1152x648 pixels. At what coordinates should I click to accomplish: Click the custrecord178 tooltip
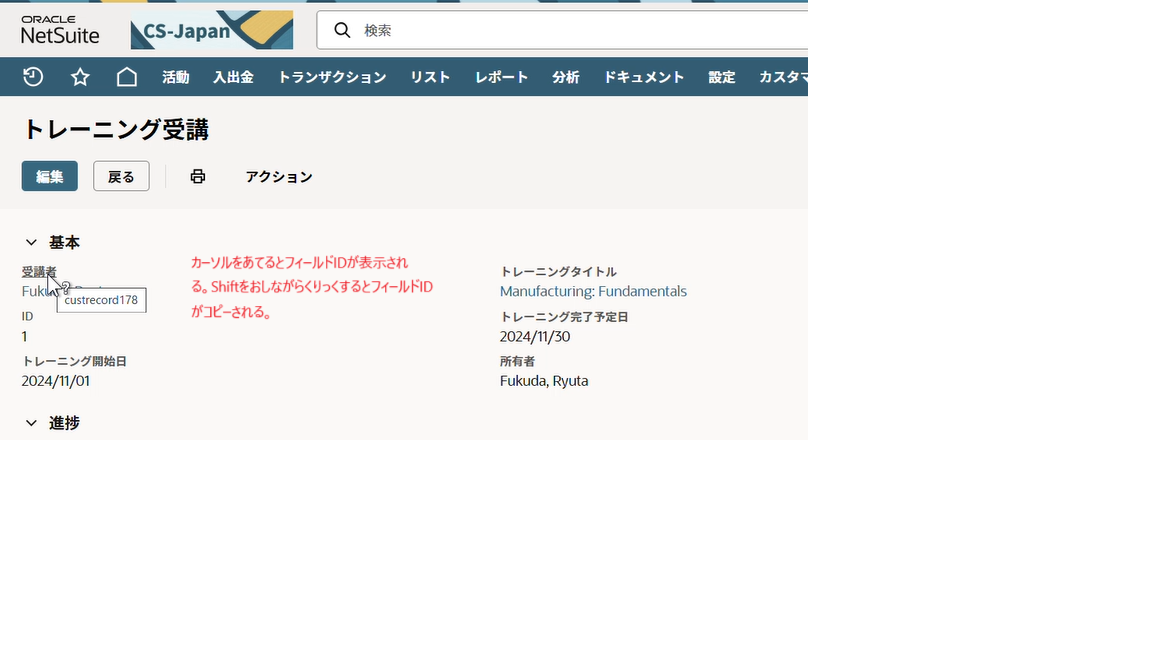coord(101,300)
